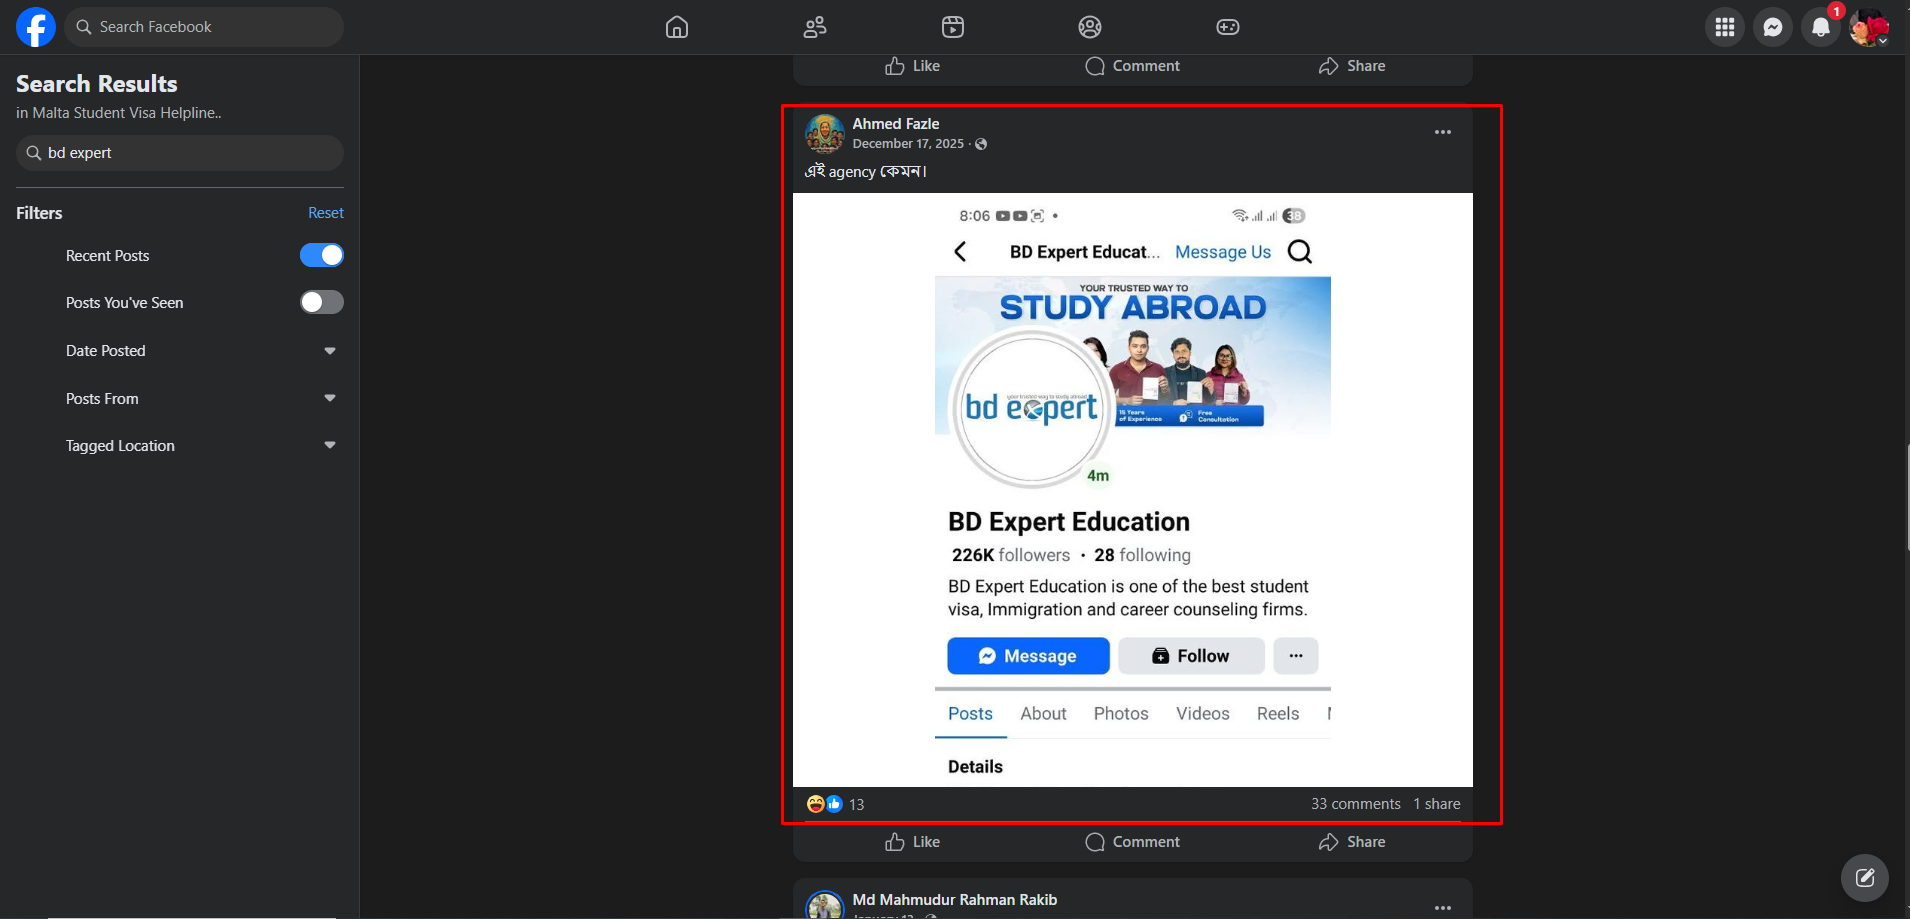
Task: Open the Reels video icon
Action: [953, 27]
